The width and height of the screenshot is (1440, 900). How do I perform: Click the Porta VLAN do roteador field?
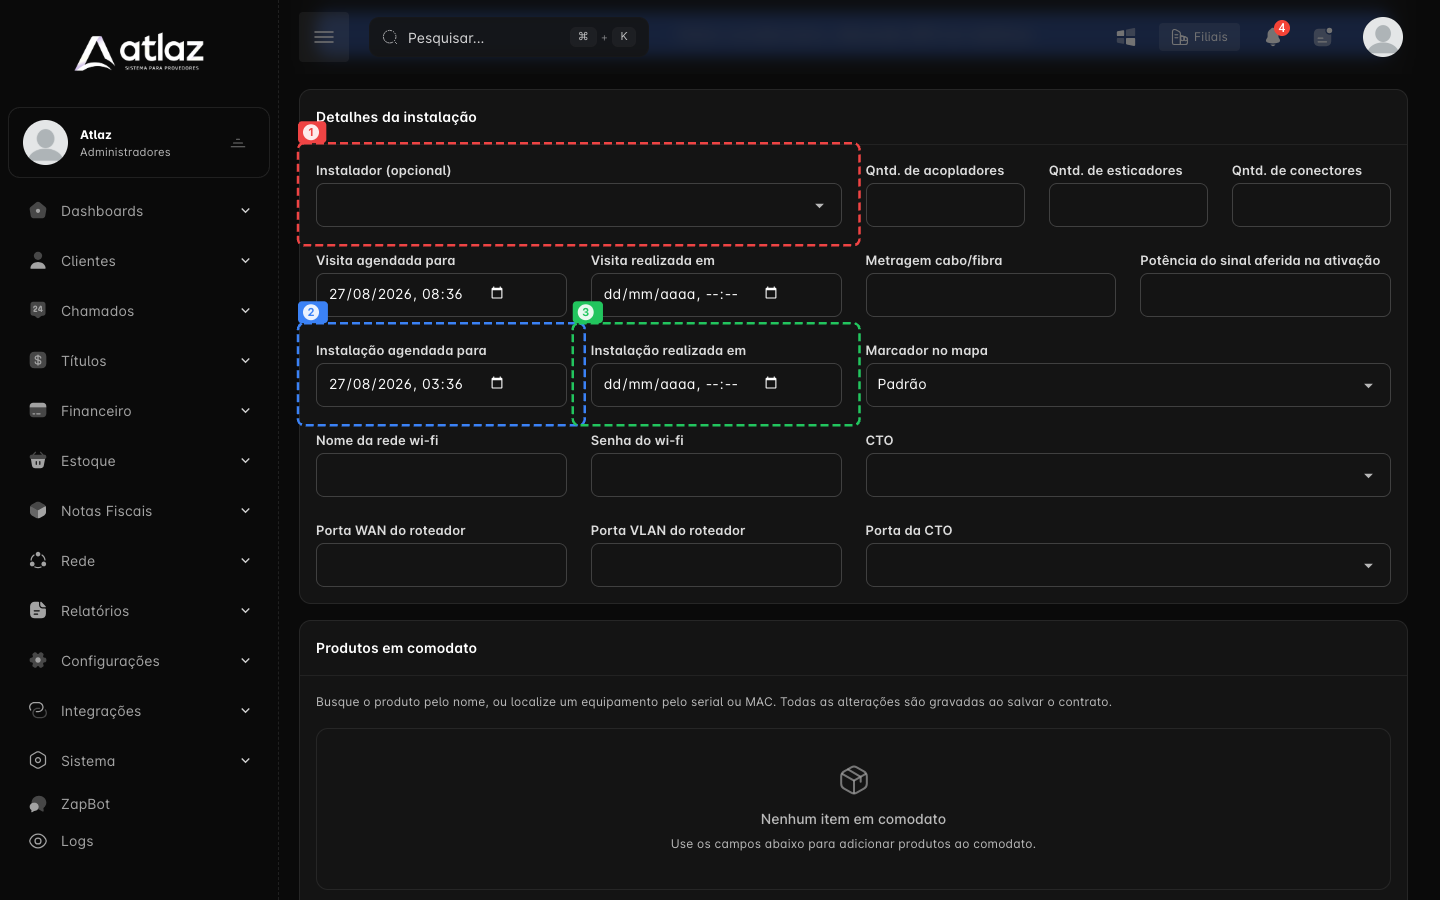tap(716, 565)
